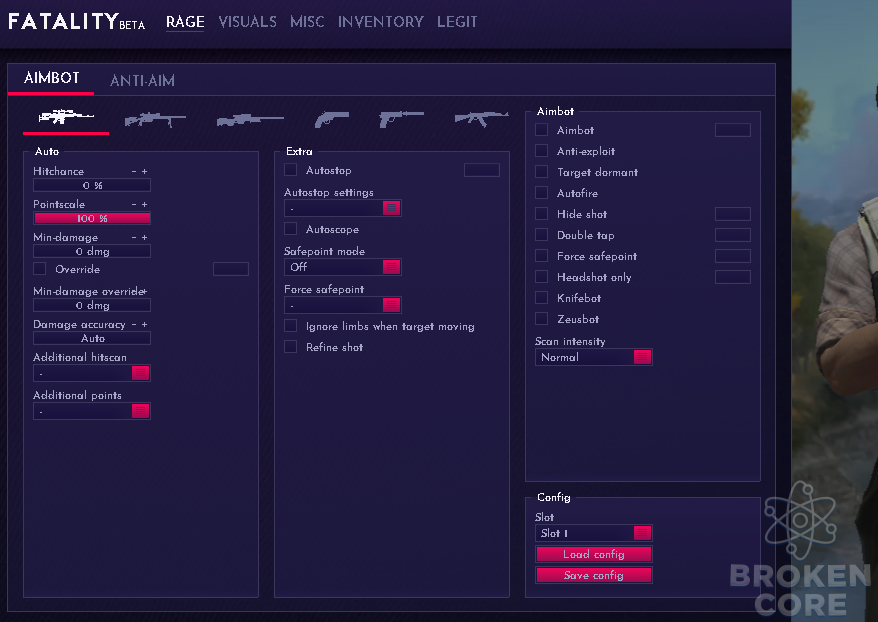The image size is (878, 622).
Task: Increase Min-damage with the plus button
Action: pyautogui.click(x=144, y=237)
